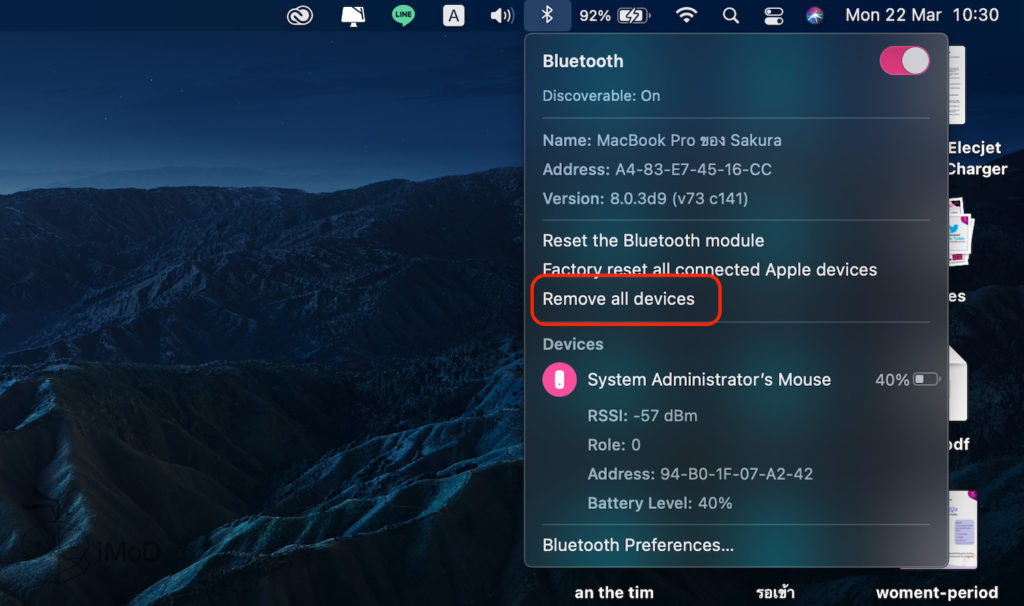The width and height of the screenshot is (1024, 606).
Task: Click the pink mouse device icon
Action: tap(559, 380)
